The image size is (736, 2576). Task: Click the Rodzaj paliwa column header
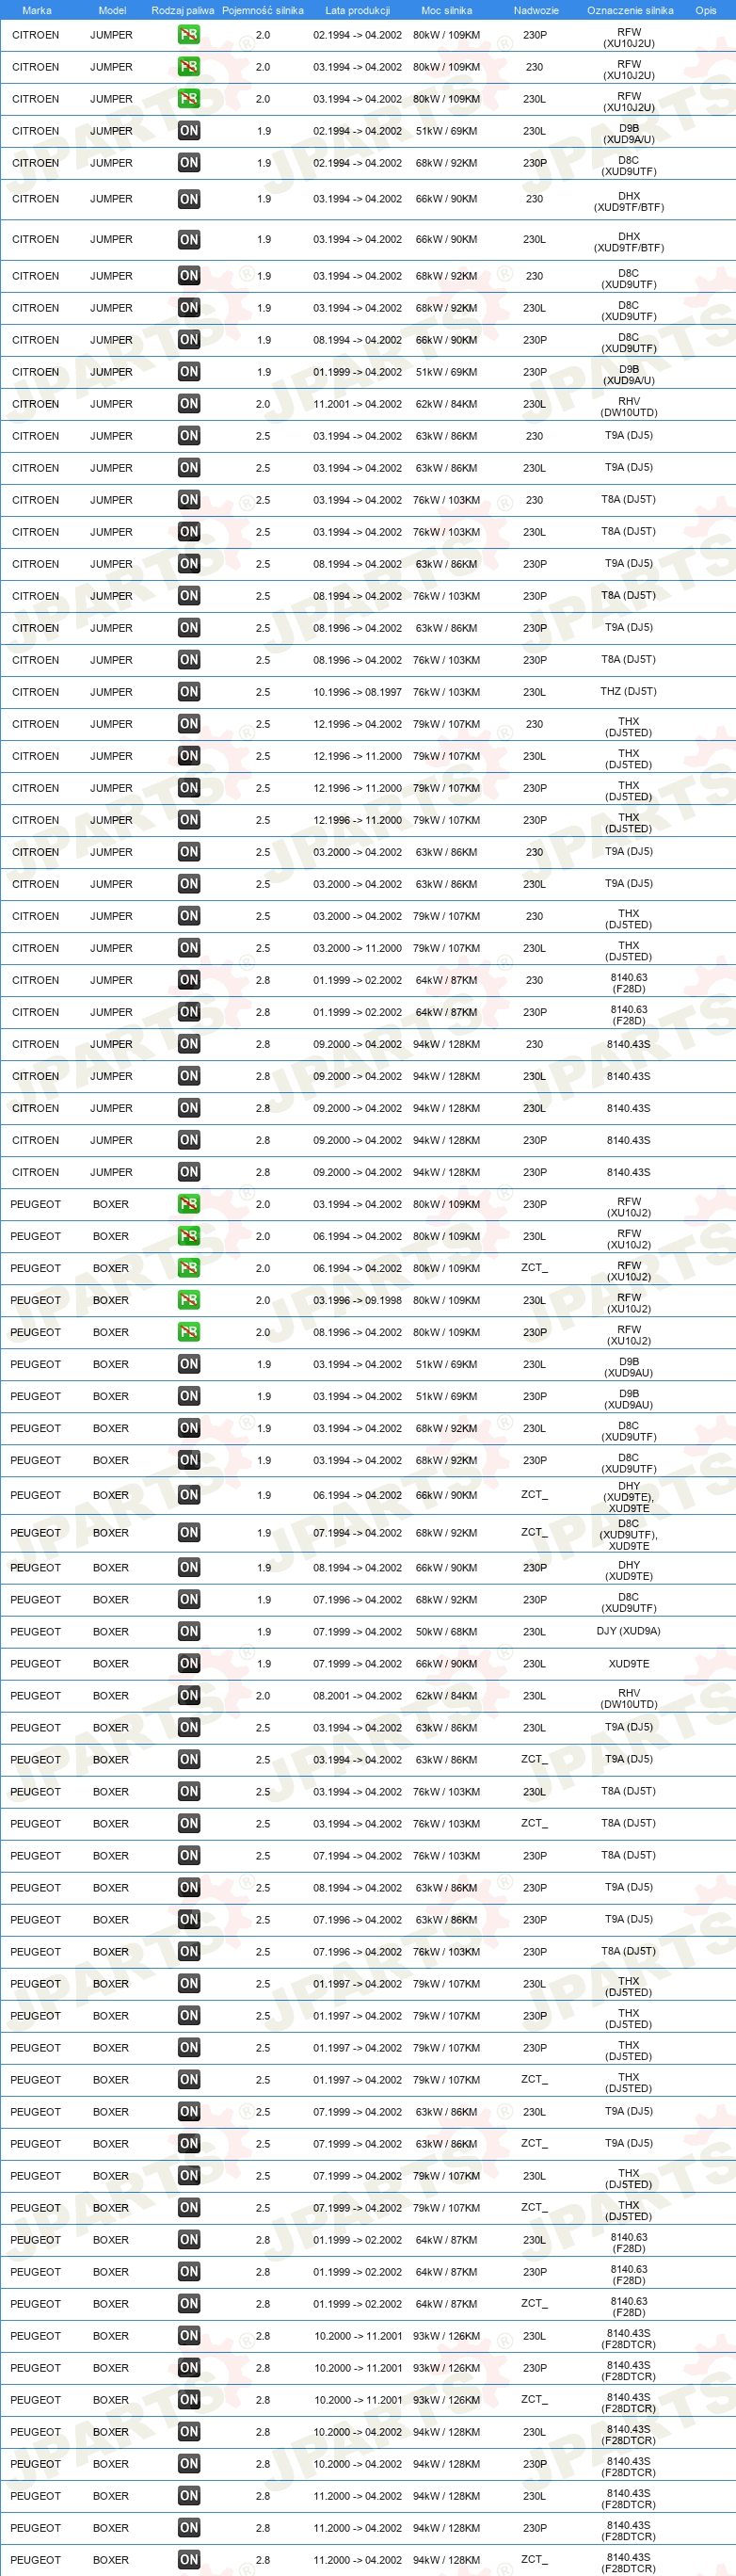(183, 10)
